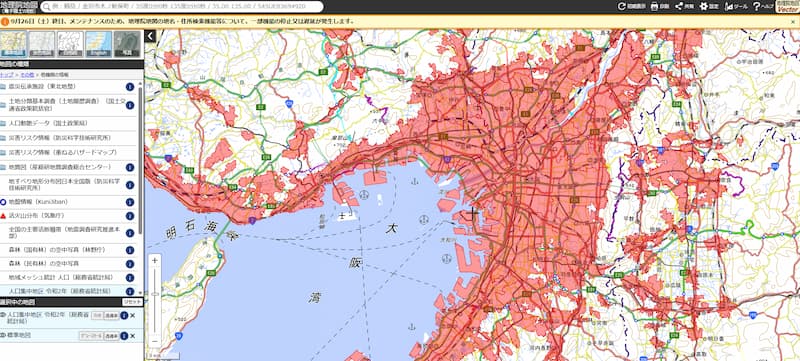Show info for 森林（民有林）の空中写真
800x361 pixels.
coord(130,264)
